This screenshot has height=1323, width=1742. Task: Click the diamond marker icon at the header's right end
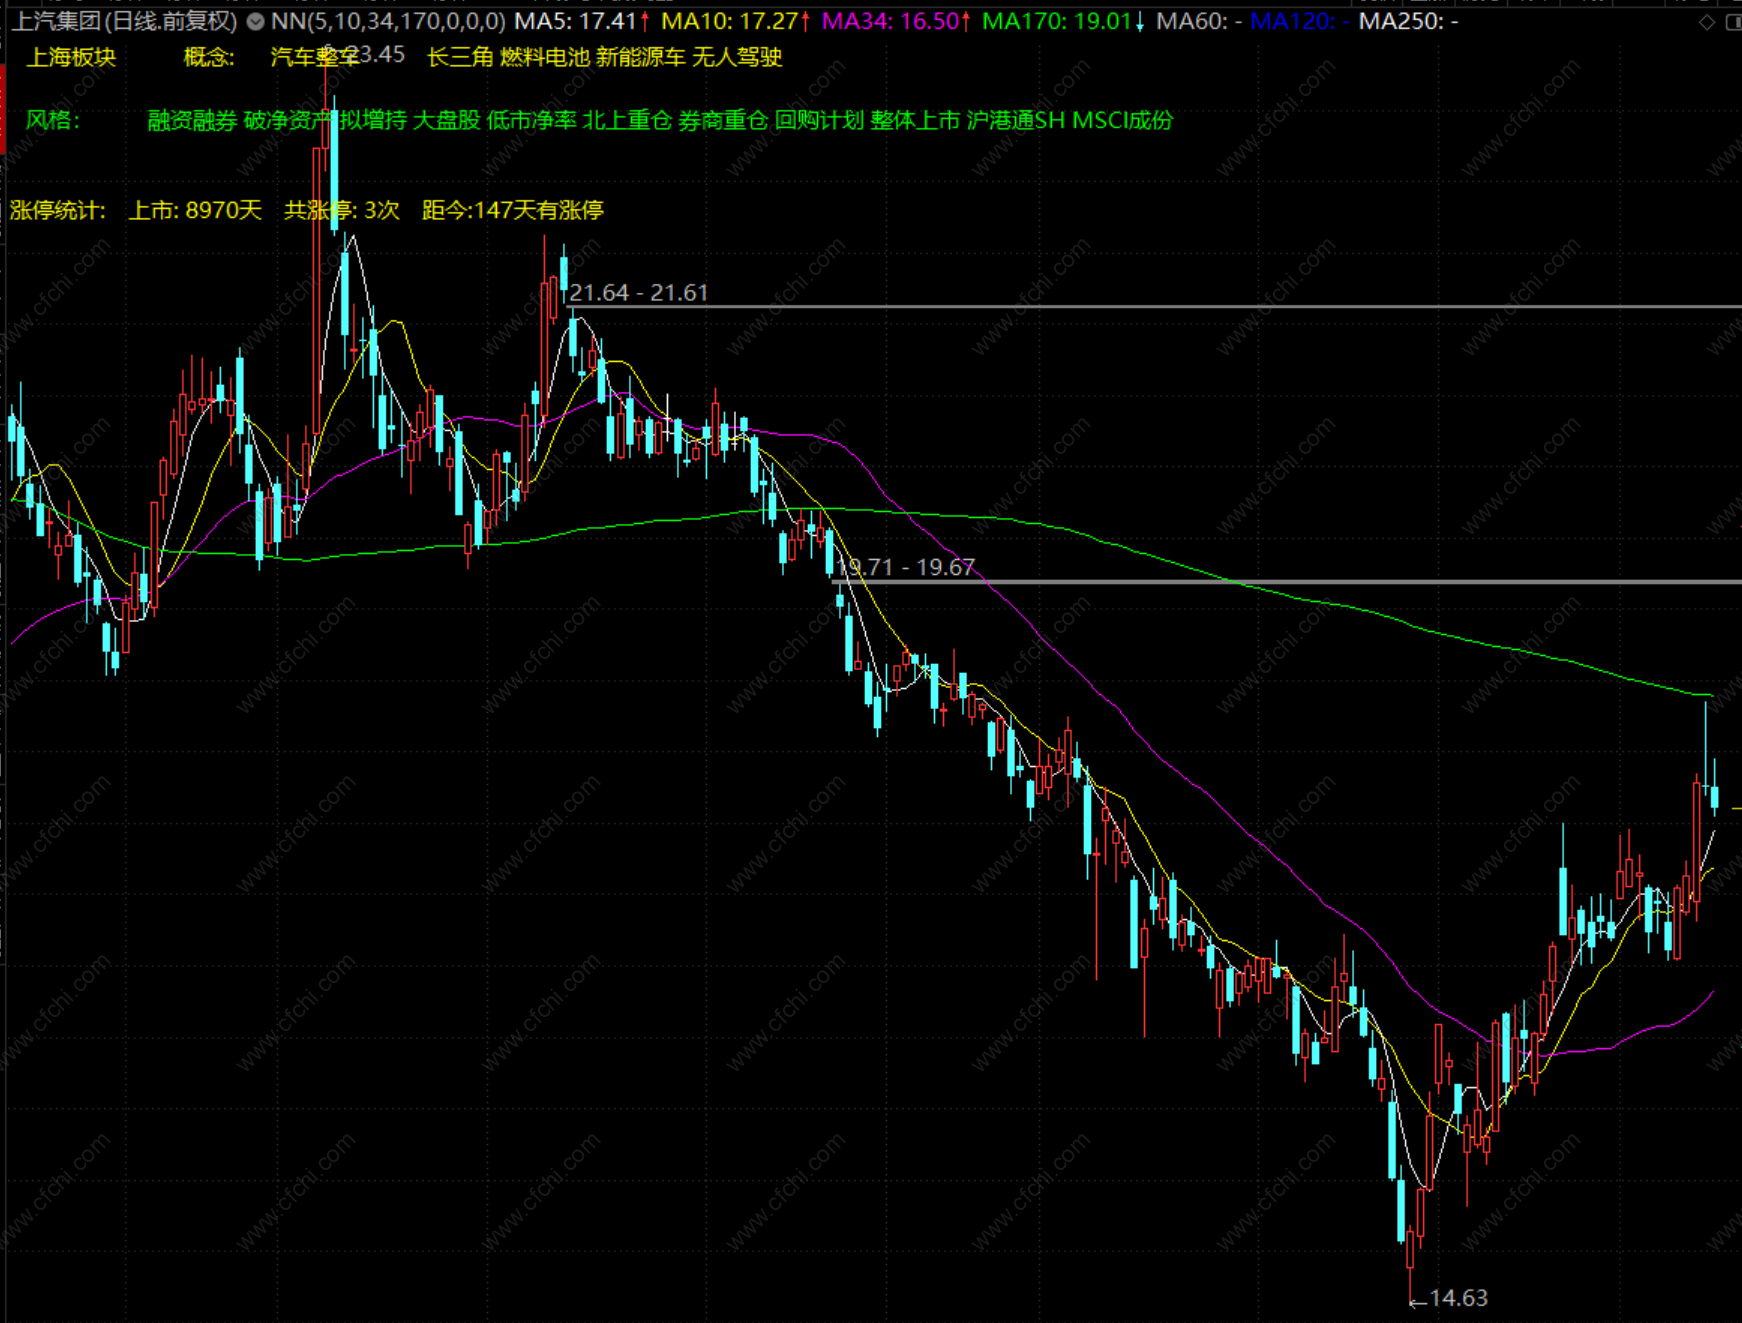1707,22
